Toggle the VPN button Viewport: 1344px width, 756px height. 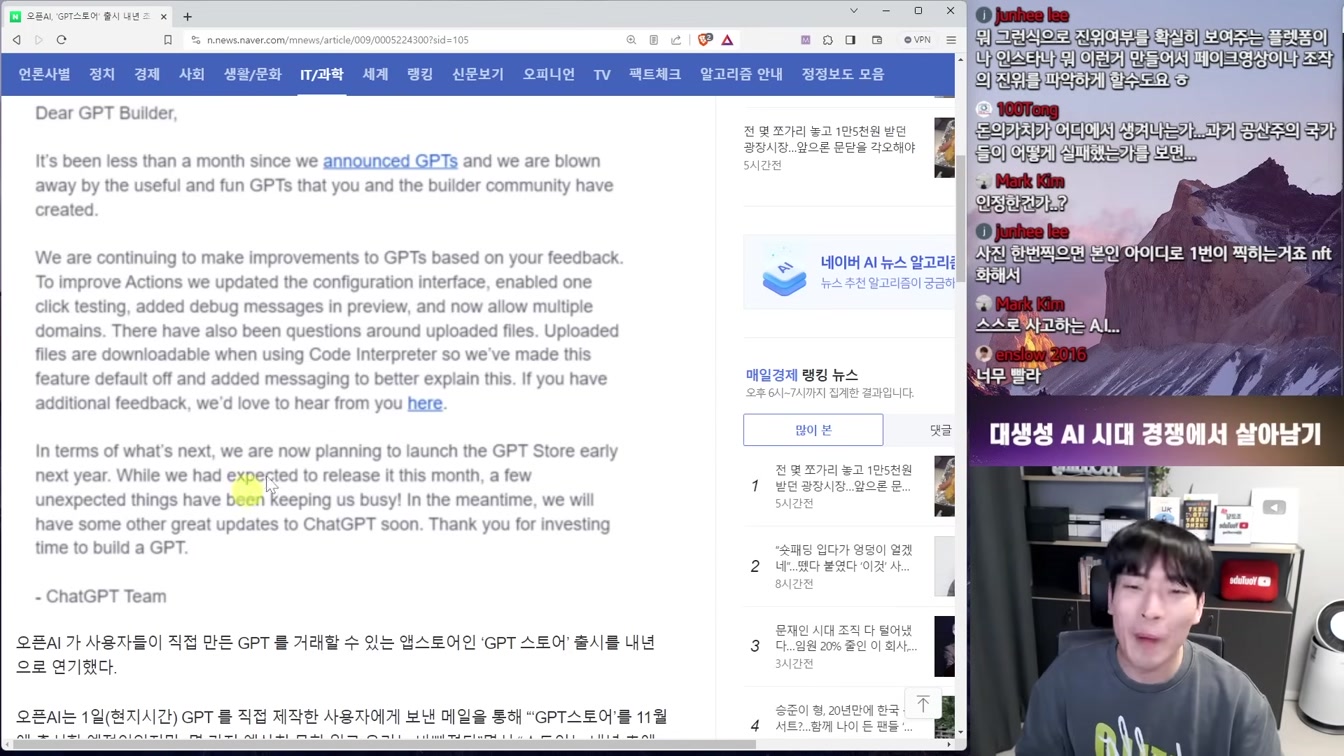(917, 40)
